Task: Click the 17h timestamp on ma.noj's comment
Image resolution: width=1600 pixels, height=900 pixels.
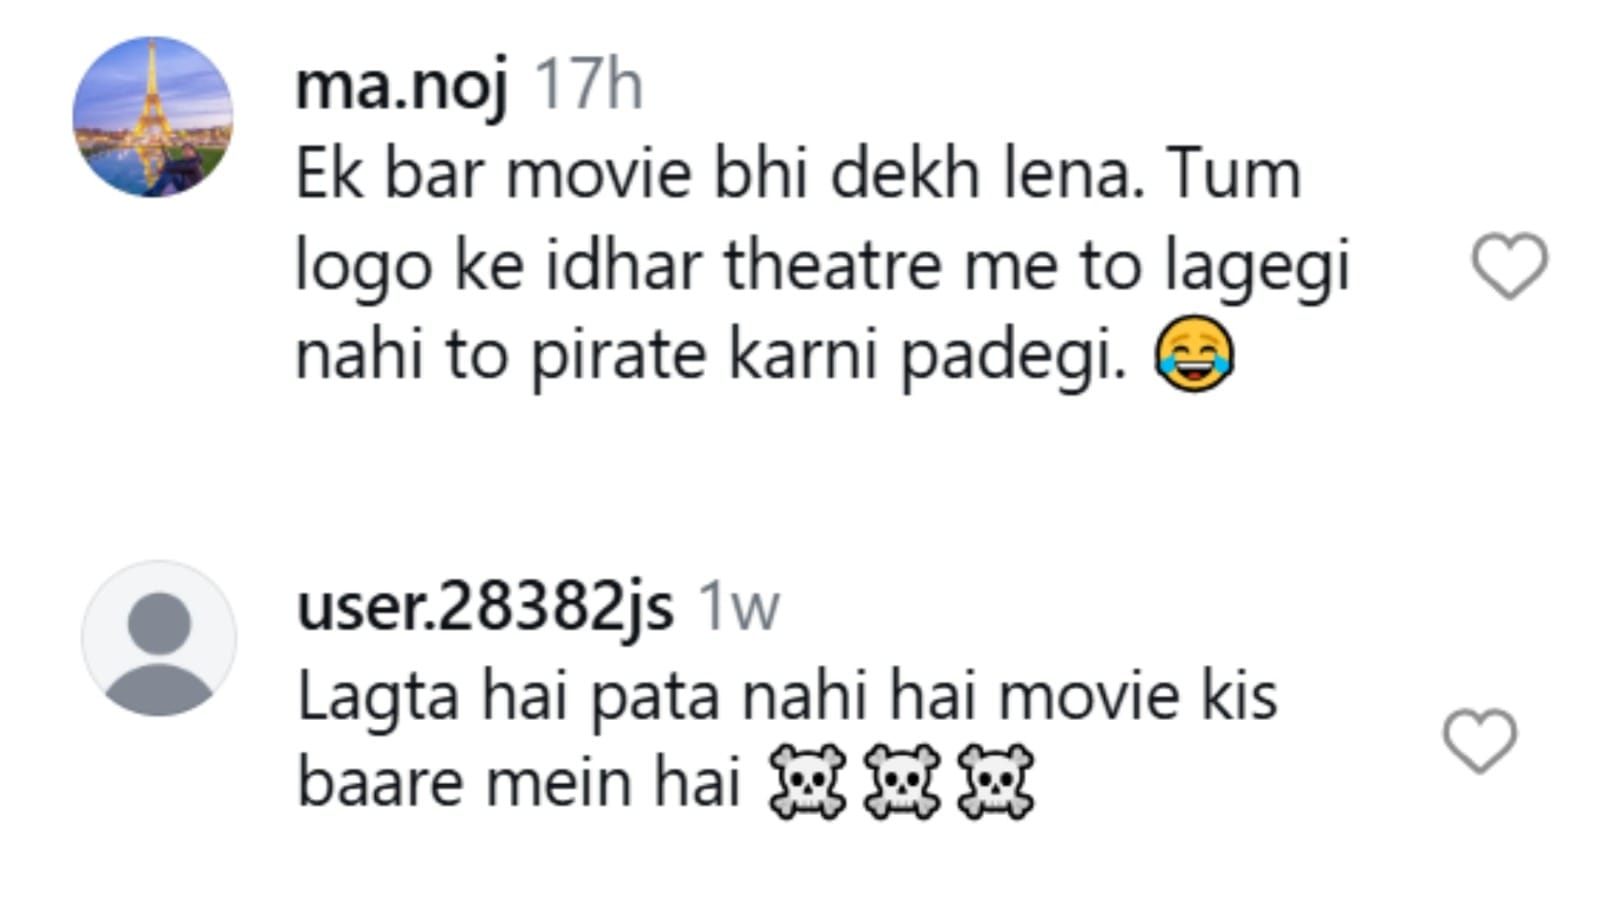Action: [589, 86]
